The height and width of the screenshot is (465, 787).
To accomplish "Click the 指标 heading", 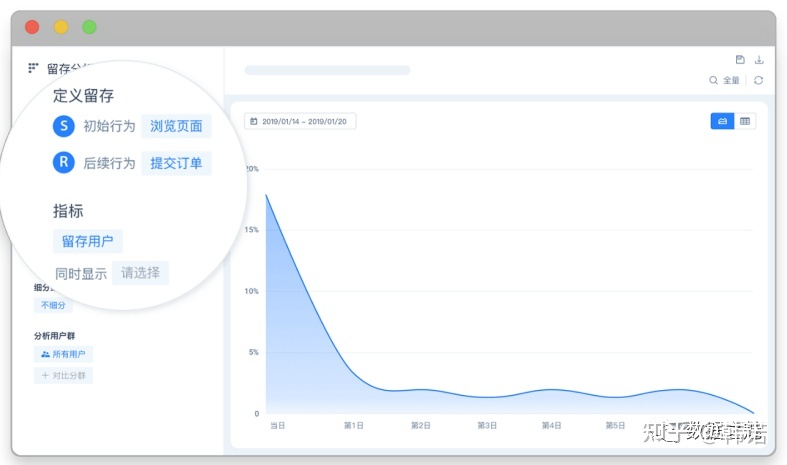I will point(68,211).
